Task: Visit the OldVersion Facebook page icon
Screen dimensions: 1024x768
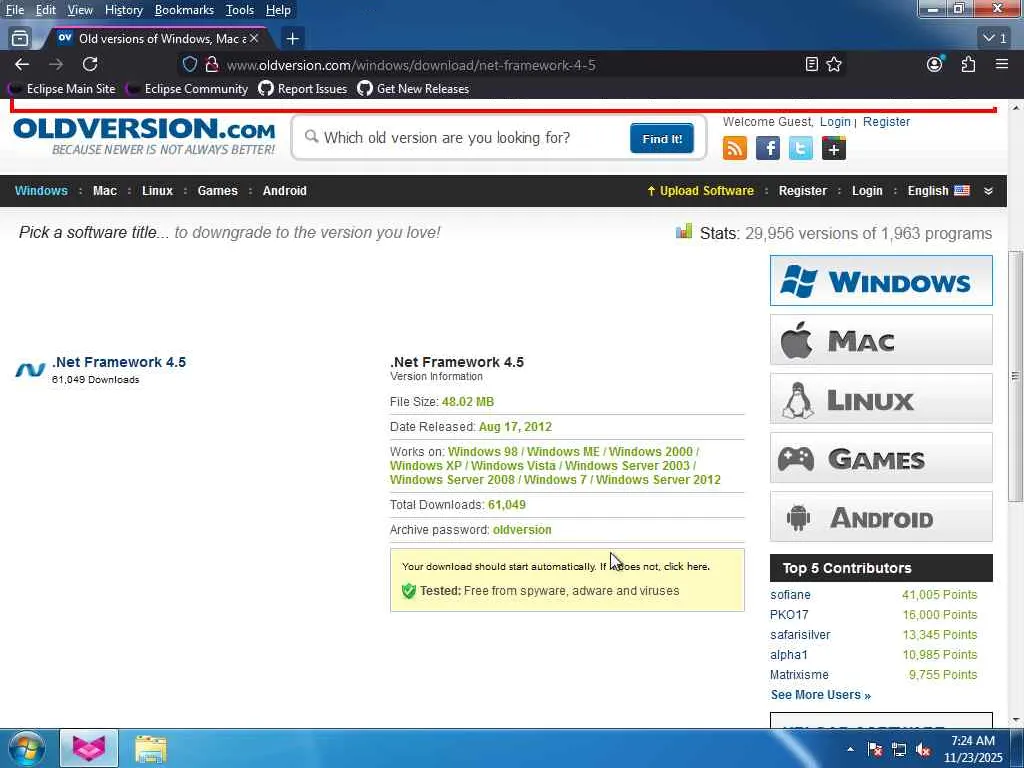Action: click(768, 148)
